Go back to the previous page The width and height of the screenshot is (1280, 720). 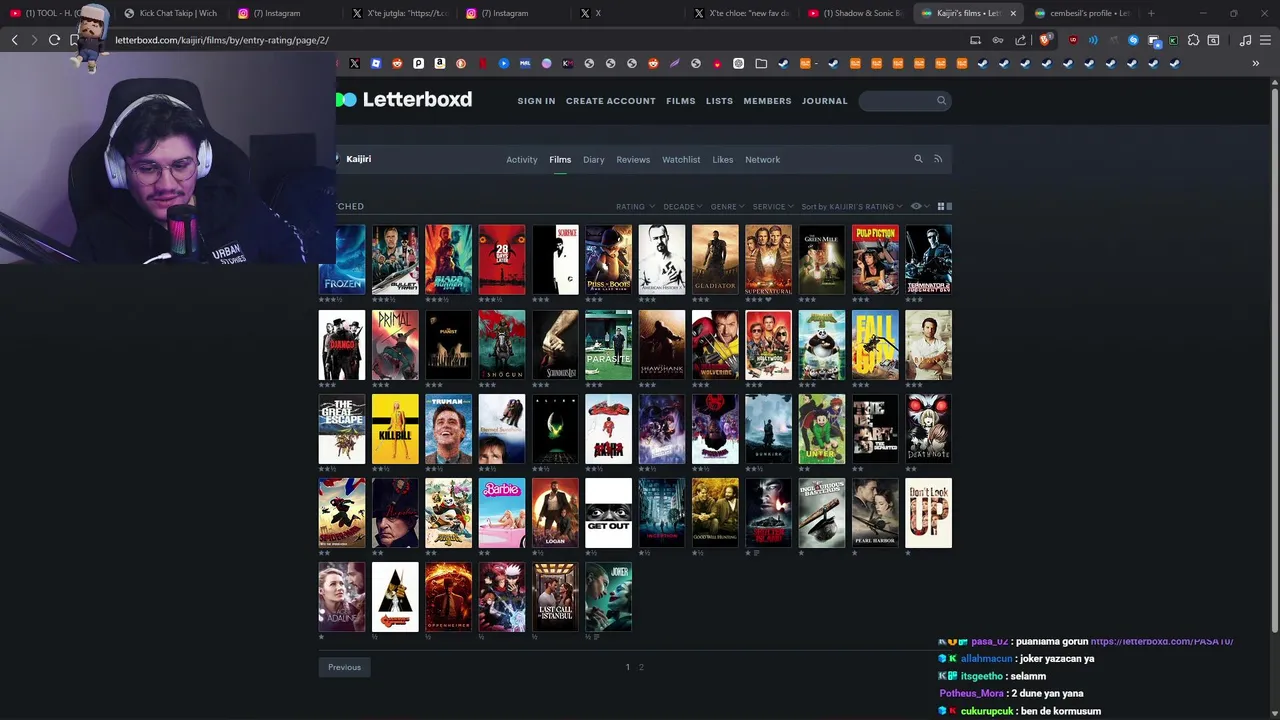pyautogui.click(x=14, y=40)
